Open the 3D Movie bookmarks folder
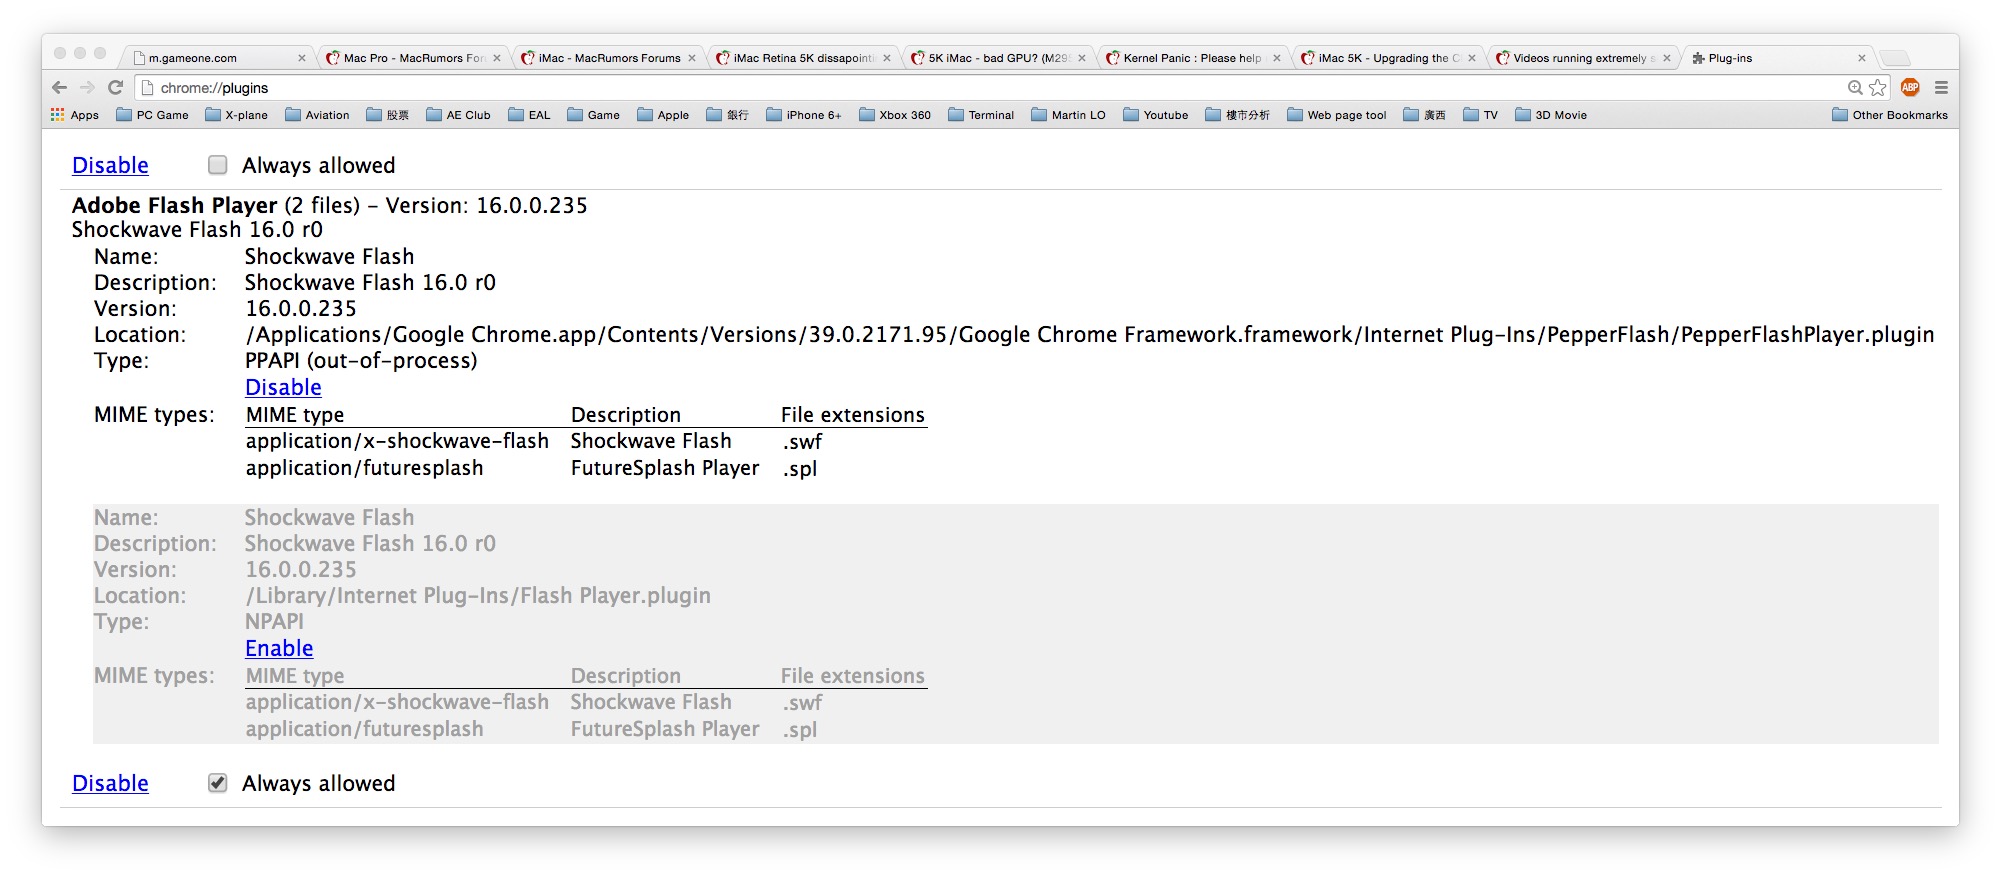 pyautogui.click(x=1551, y=115)
